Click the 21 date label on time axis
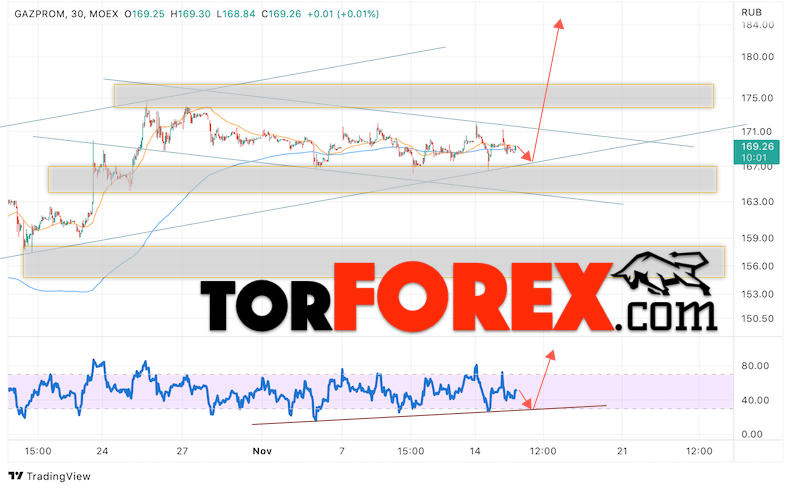Viewport: 791px width, 490px height. pos(623,451)
